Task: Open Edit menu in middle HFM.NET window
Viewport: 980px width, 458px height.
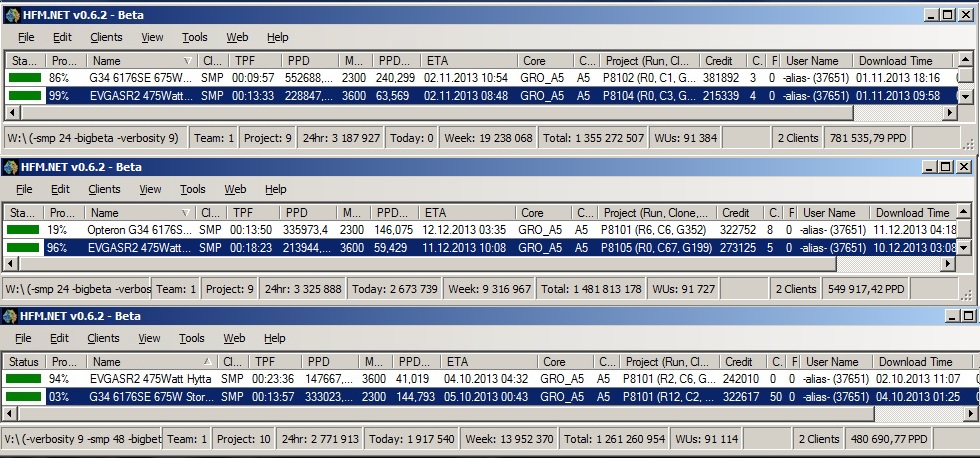Action: (x=60, y=189)
